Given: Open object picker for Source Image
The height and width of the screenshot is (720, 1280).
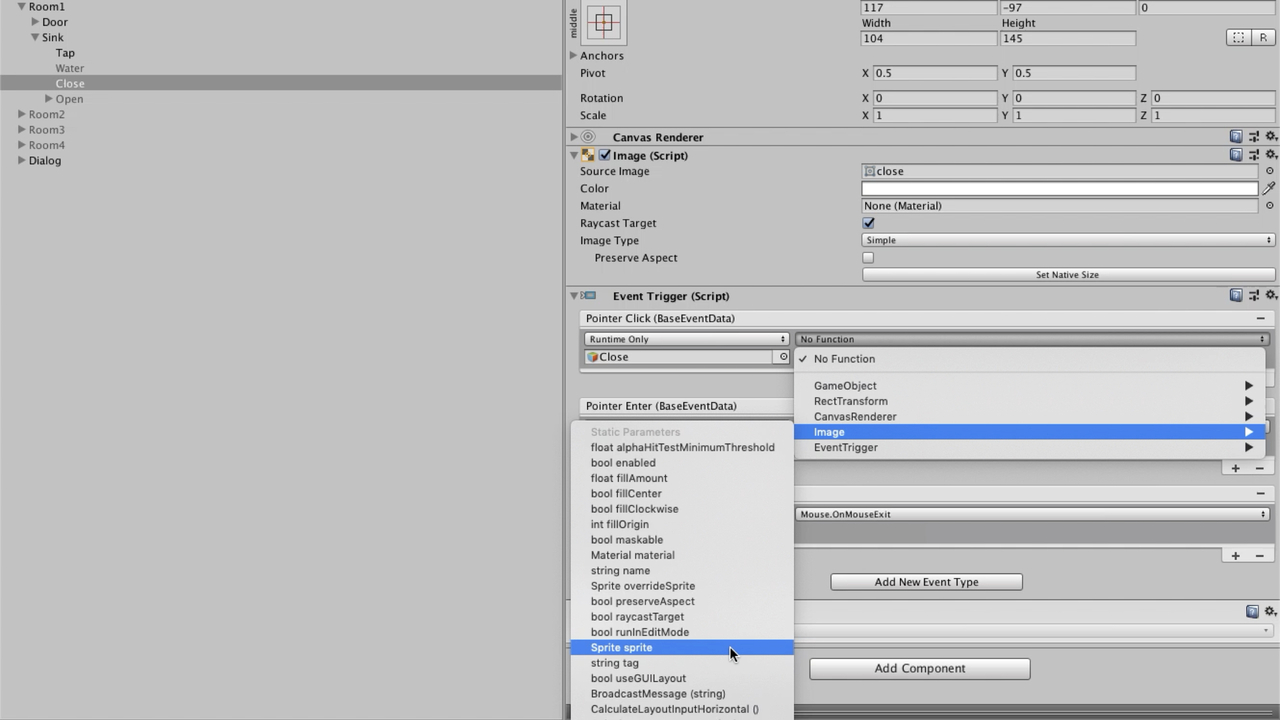Looking at the screenshot, I should tap(1270, 171).
